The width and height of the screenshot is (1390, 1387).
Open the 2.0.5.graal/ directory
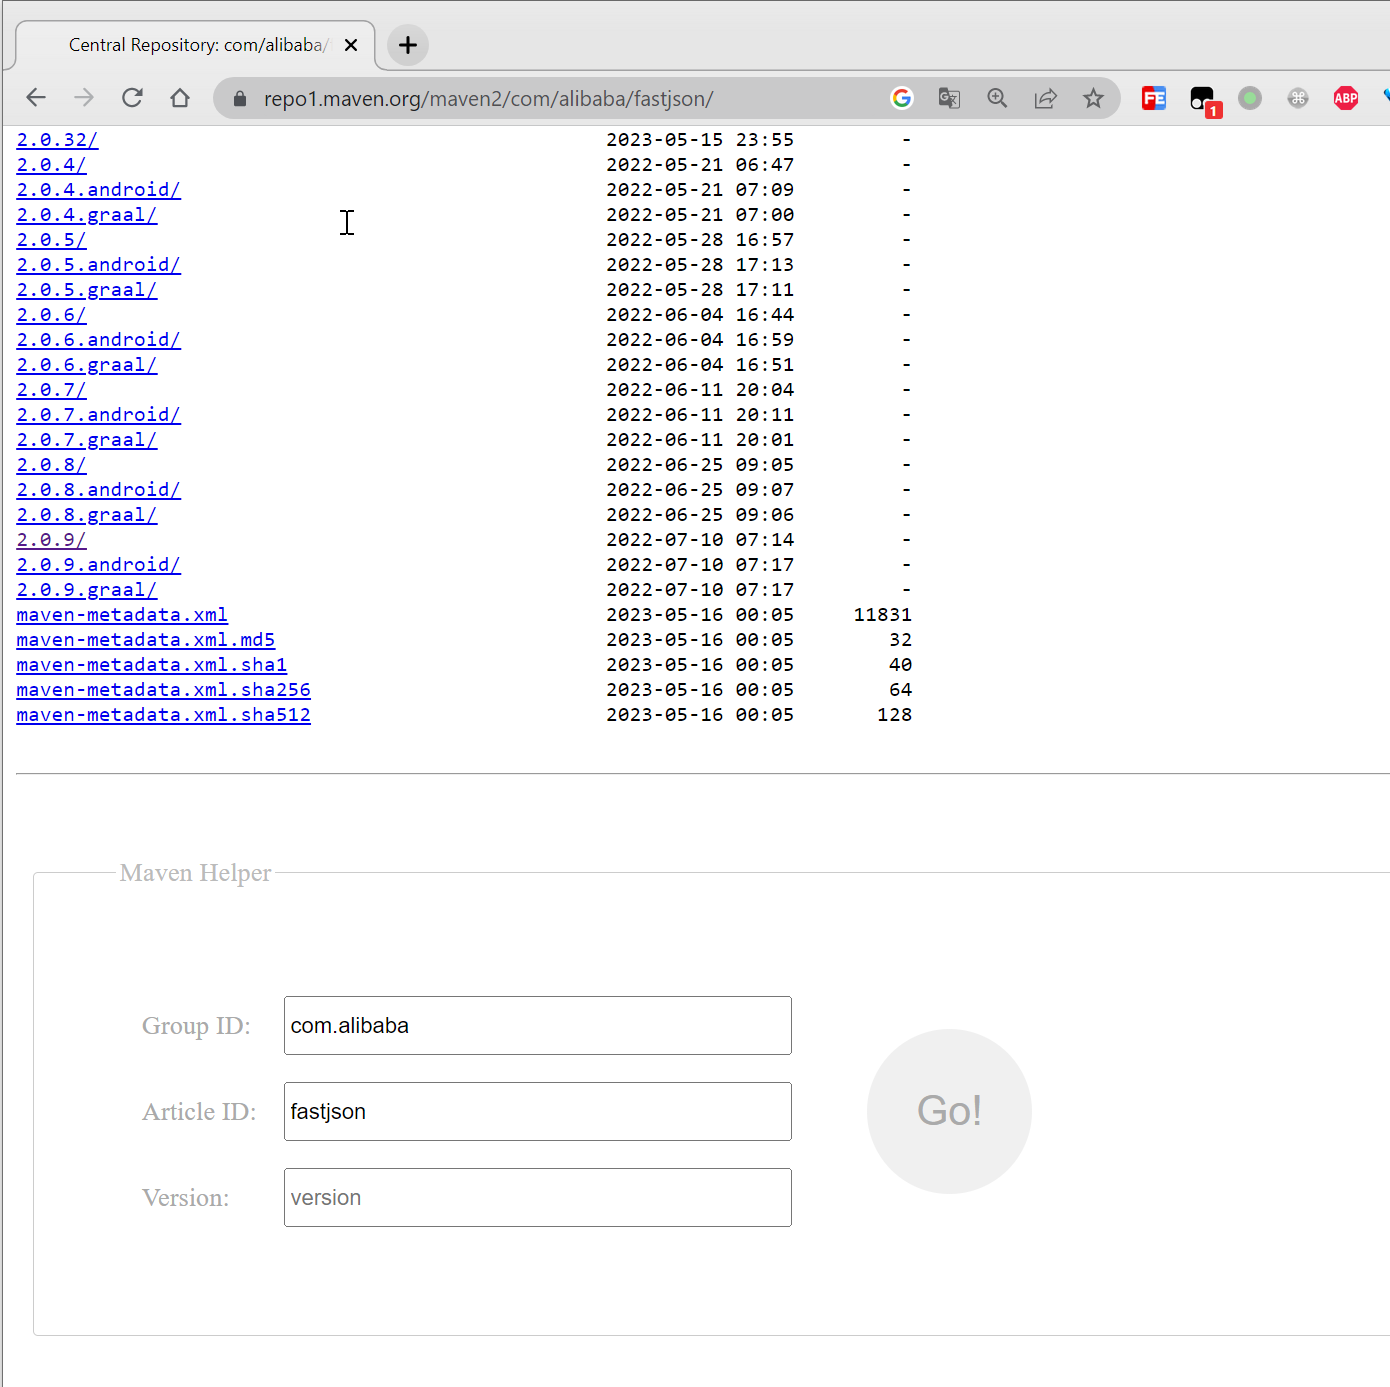[86, 290]
